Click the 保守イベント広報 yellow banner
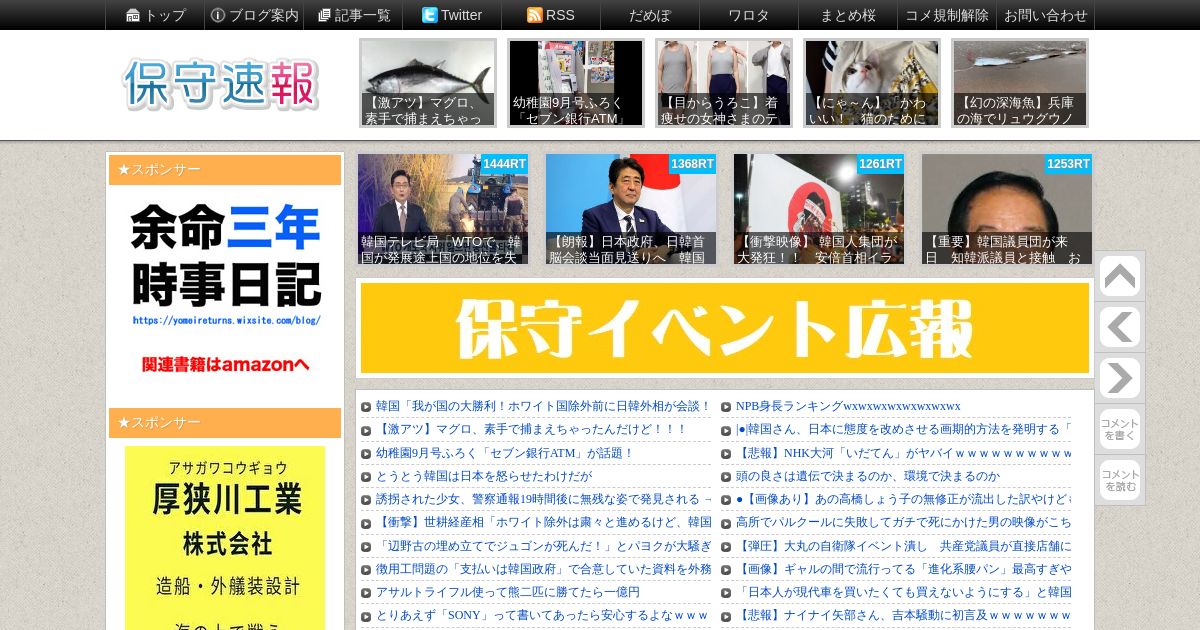Viewport: 1200px width, 630px height. pos(725,328)
